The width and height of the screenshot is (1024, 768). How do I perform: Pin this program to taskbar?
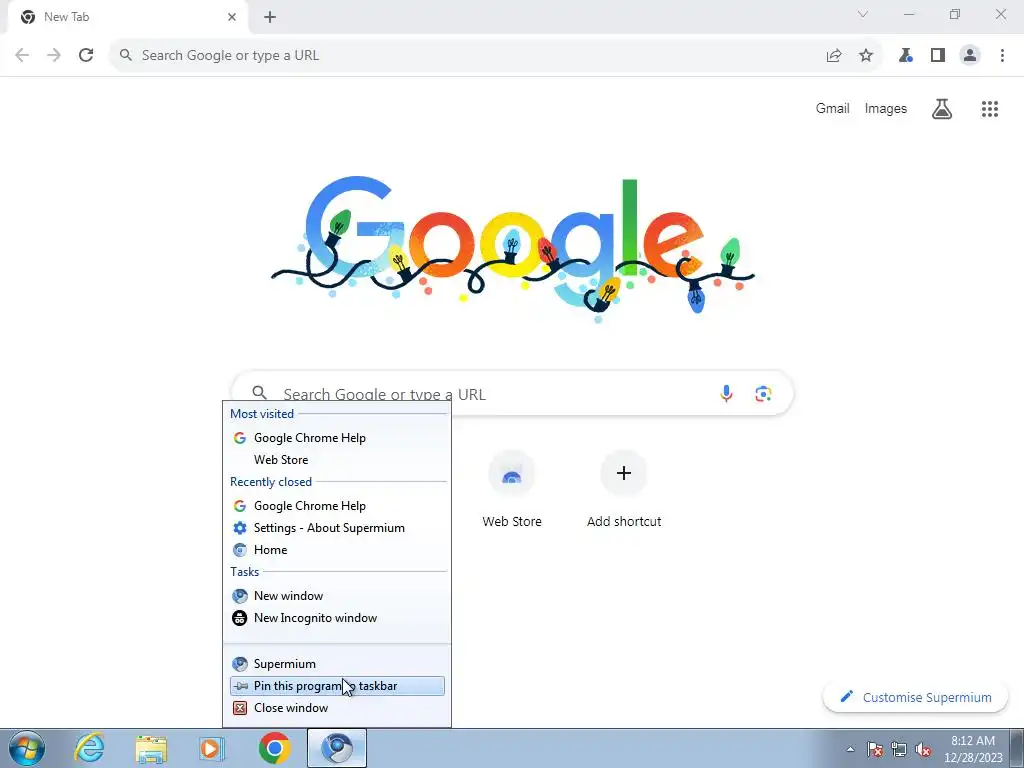point(337,686)
